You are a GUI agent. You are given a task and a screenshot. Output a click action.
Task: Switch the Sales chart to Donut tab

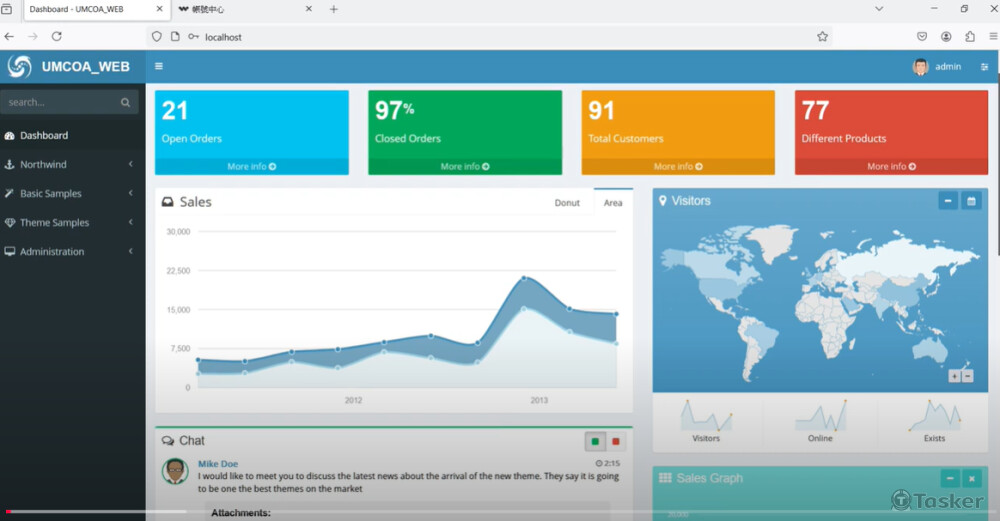pyautogui.click(x=567, y=203)
